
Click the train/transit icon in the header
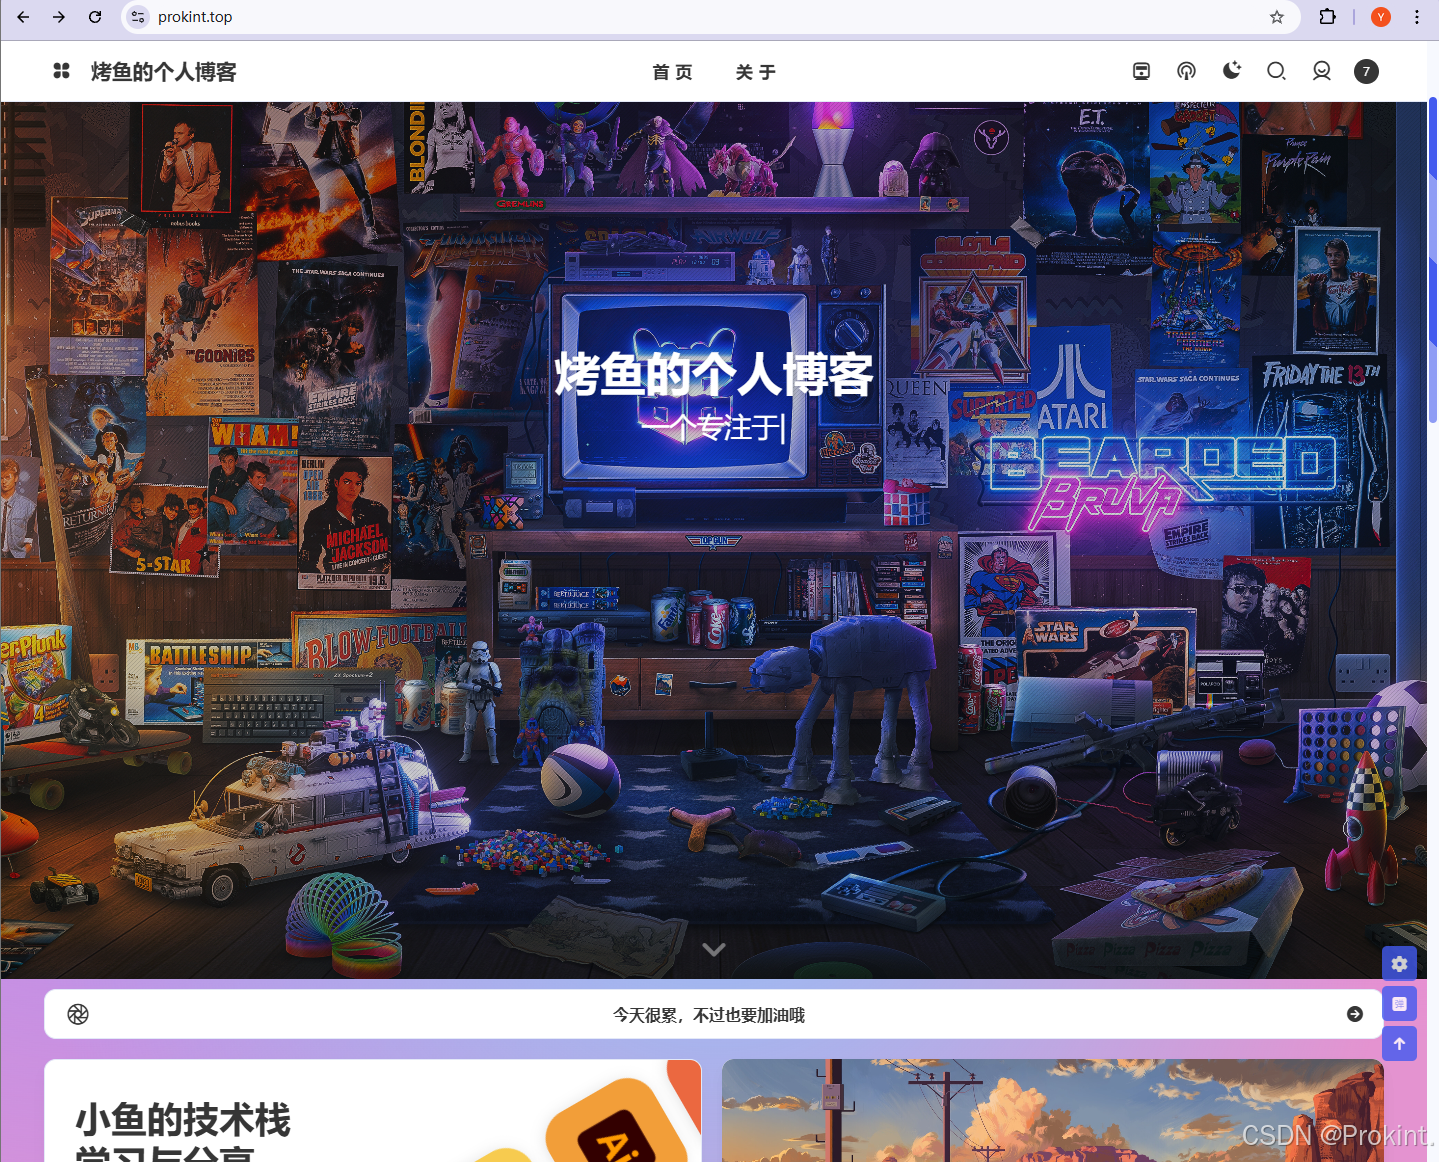[x=1141, y=71]
